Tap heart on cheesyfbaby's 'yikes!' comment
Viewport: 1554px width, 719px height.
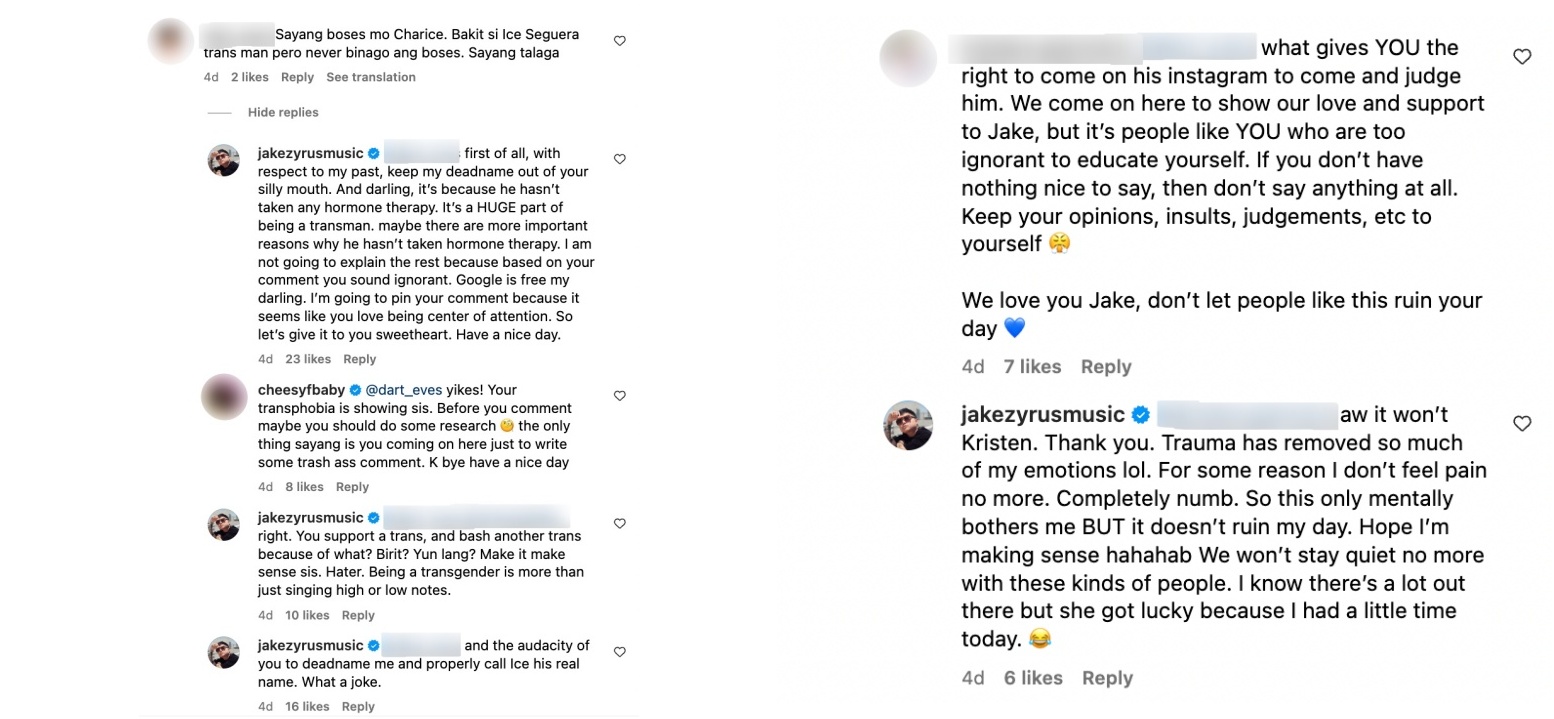point(620,396)
